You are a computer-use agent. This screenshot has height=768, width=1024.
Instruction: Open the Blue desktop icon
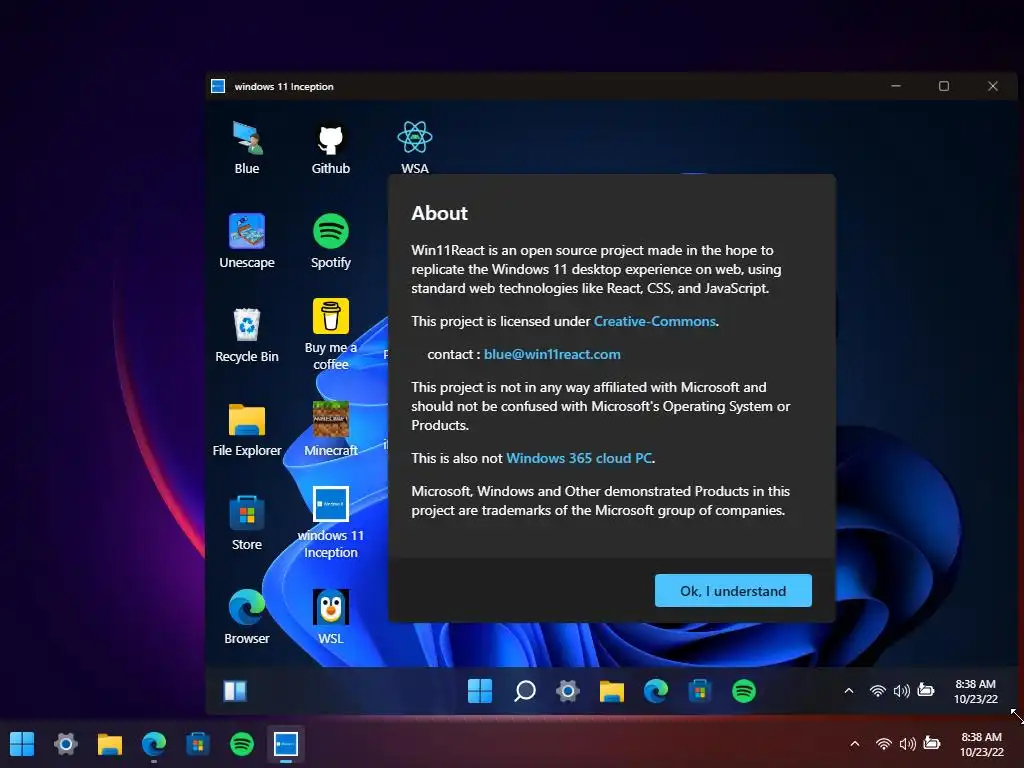click(x=247, y=148)
